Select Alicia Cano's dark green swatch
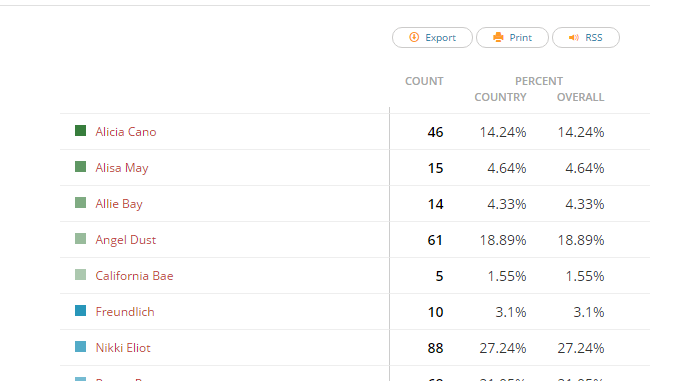 pyautogui.click(x=81, y=131)
